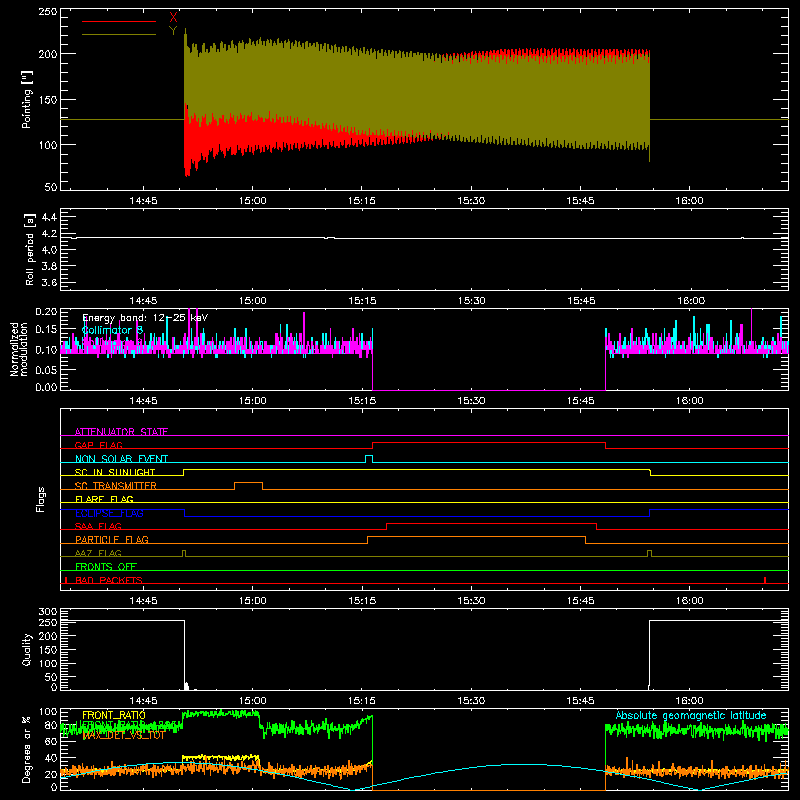Click the 250 tick on Pointing axis
Screen dimensions: 800x800
[48, 12]
